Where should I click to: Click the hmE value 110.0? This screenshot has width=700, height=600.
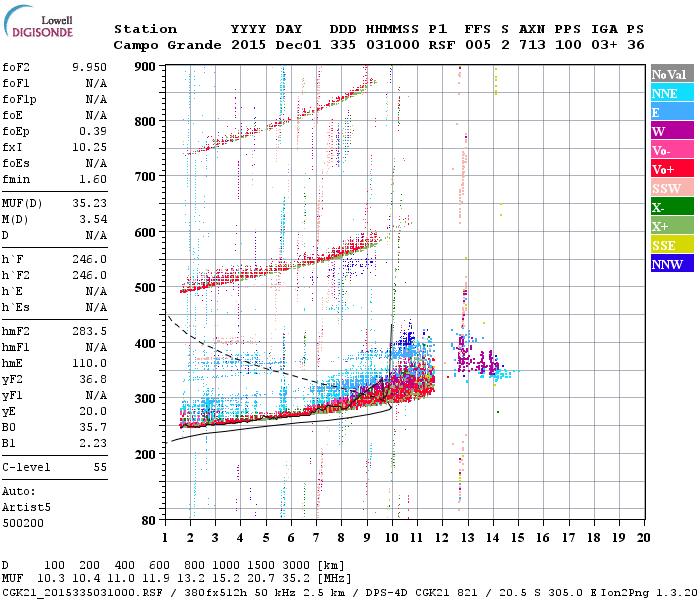pyautogui.click(x=89, y=363)
